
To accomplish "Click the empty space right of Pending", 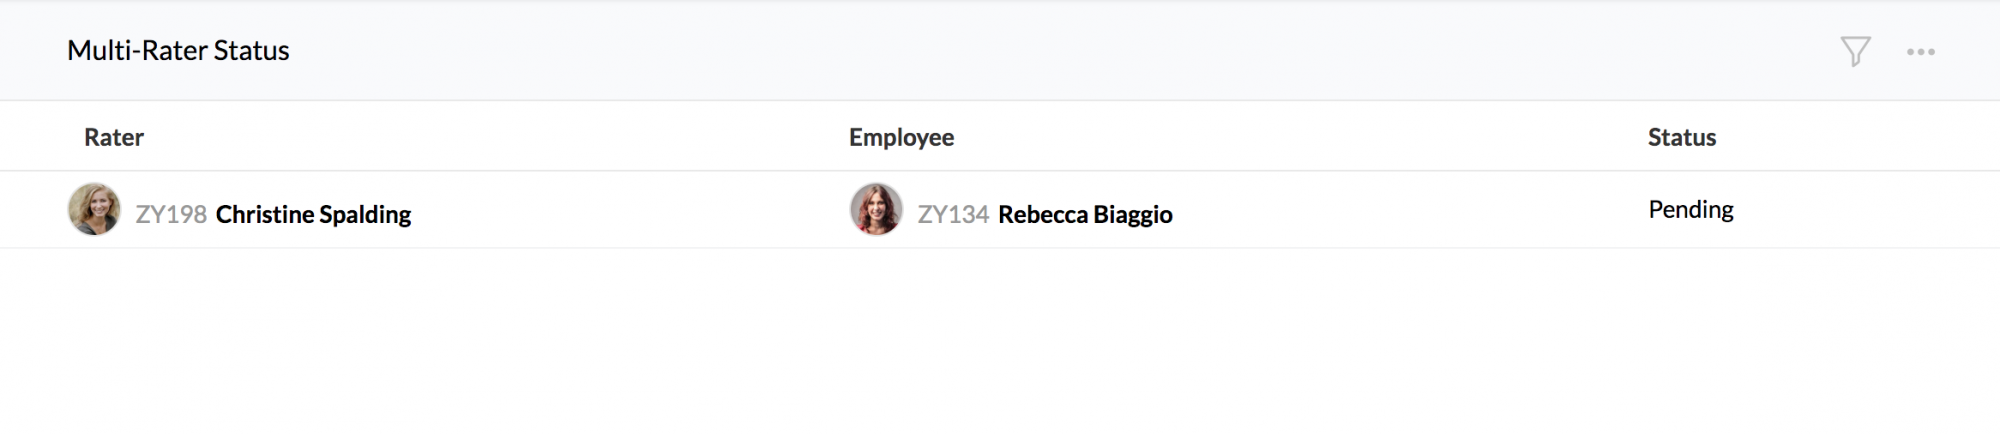I will [1870, 210].
